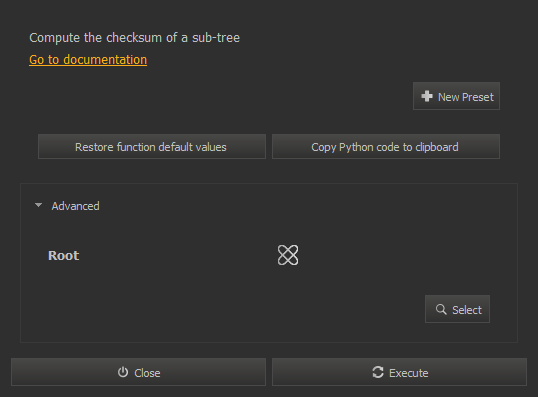538x397 pixels.
Task: Choose a Root occurrence with Select
Action: 457,309
